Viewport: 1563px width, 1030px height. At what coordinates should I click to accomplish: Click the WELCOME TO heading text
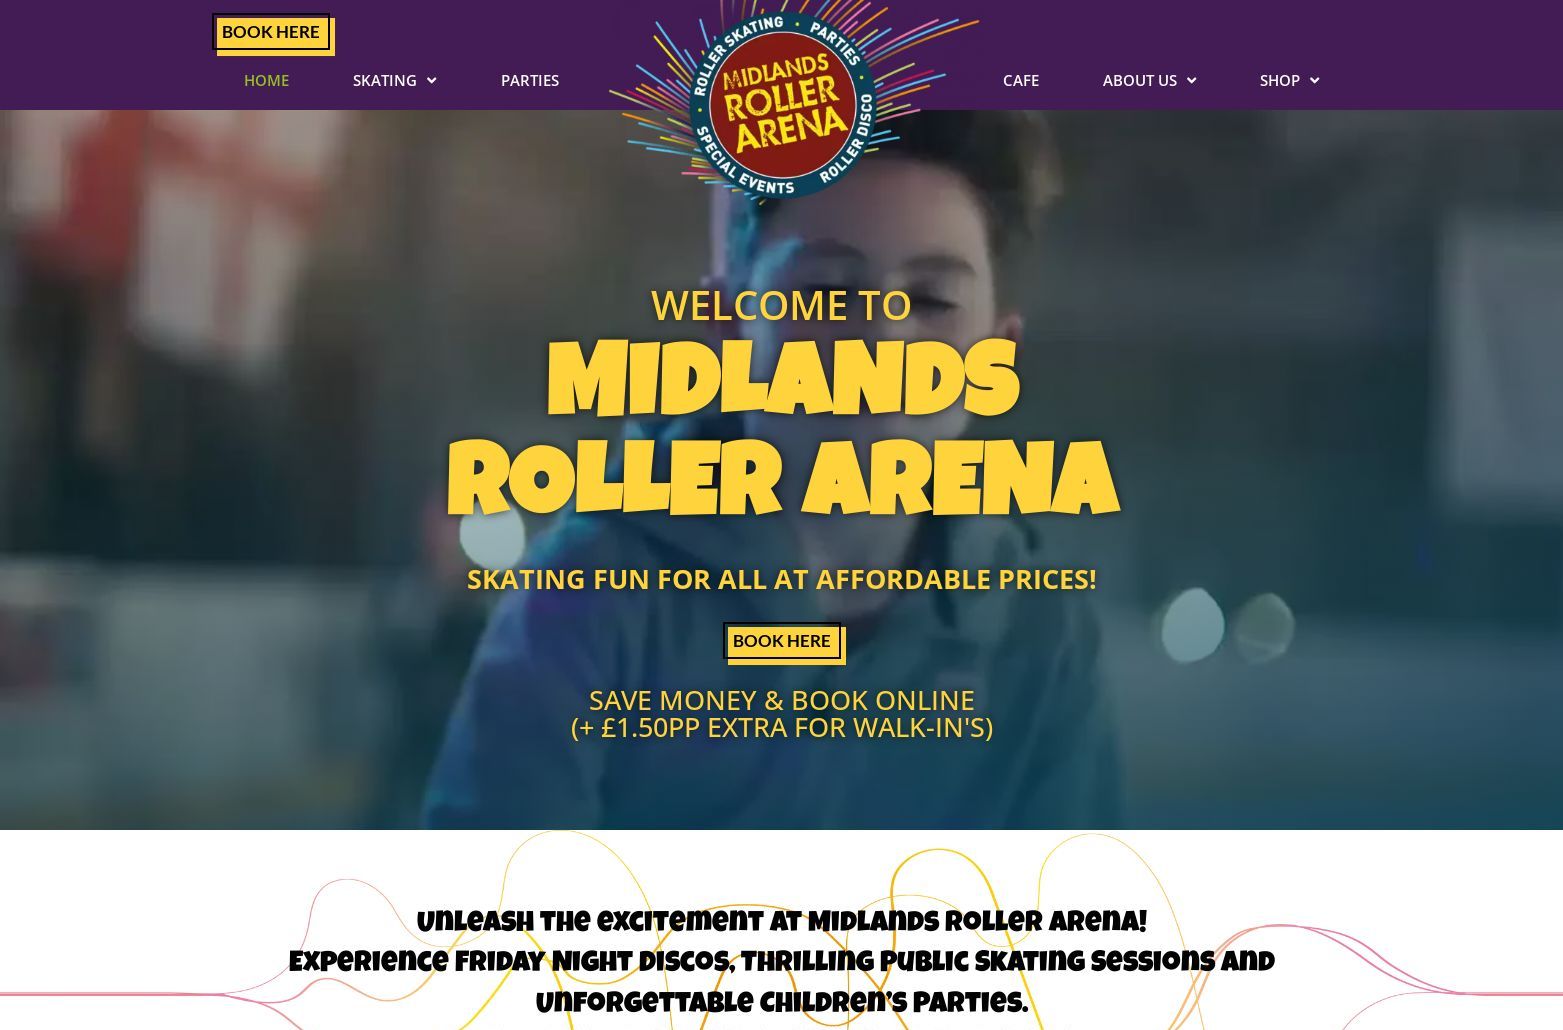(x=781, y=306)
